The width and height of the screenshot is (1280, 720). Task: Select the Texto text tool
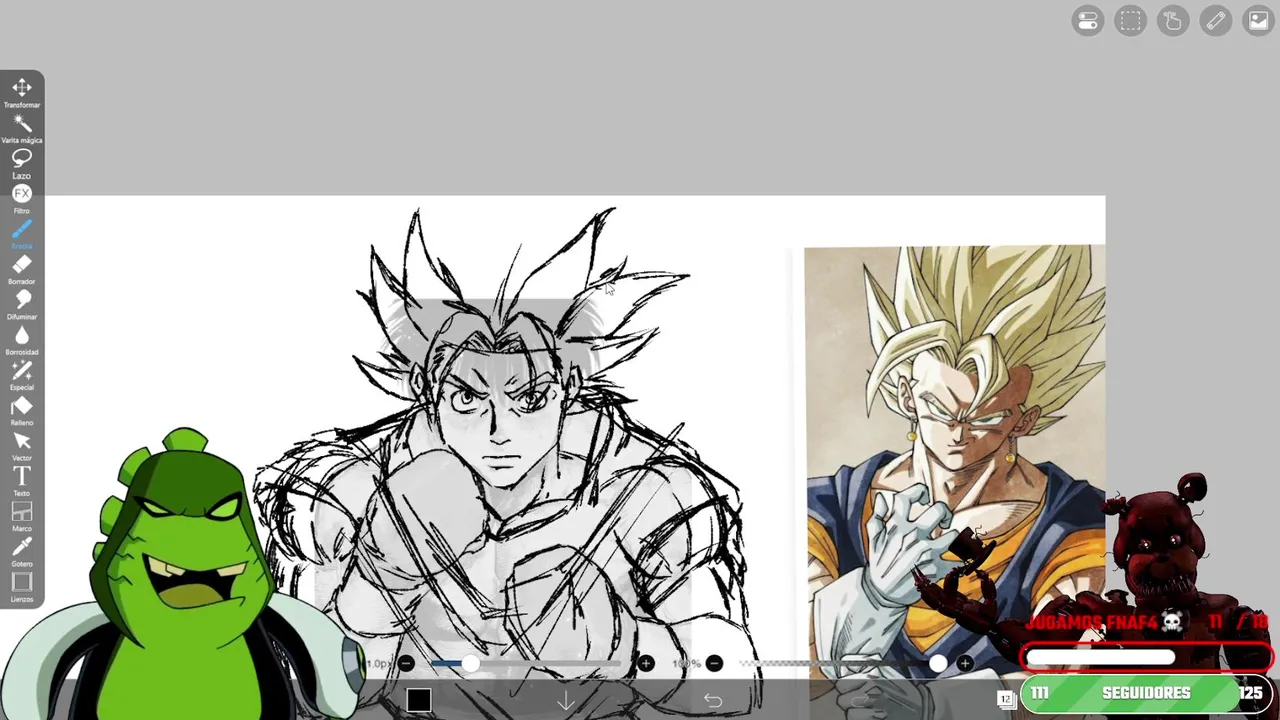click(x=22, y=480)
